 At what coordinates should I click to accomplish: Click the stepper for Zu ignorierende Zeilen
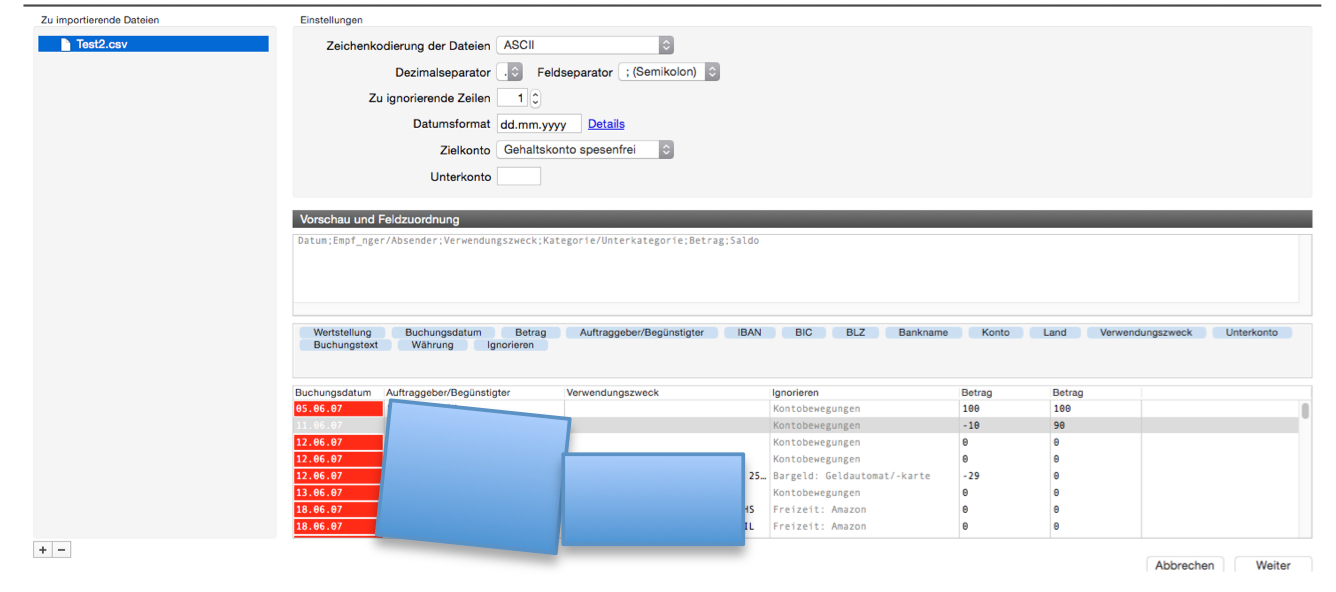click(535, 98)
